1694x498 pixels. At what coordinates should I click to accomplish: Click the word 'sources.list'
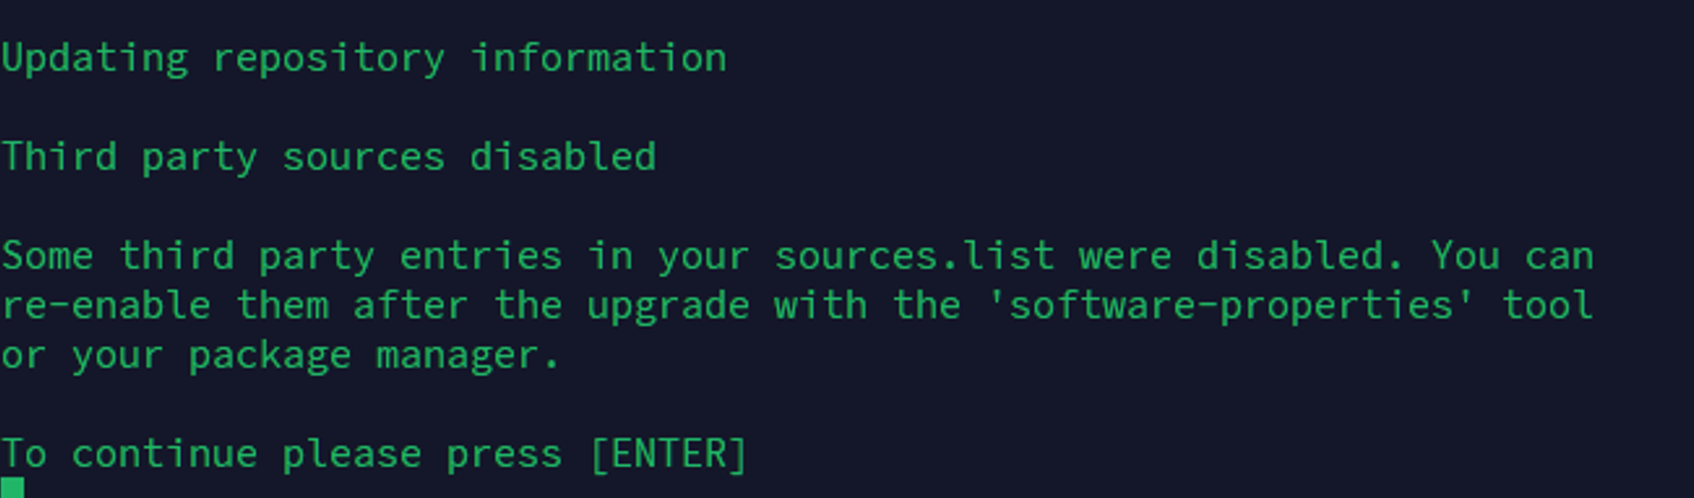(x=914, y=256)
